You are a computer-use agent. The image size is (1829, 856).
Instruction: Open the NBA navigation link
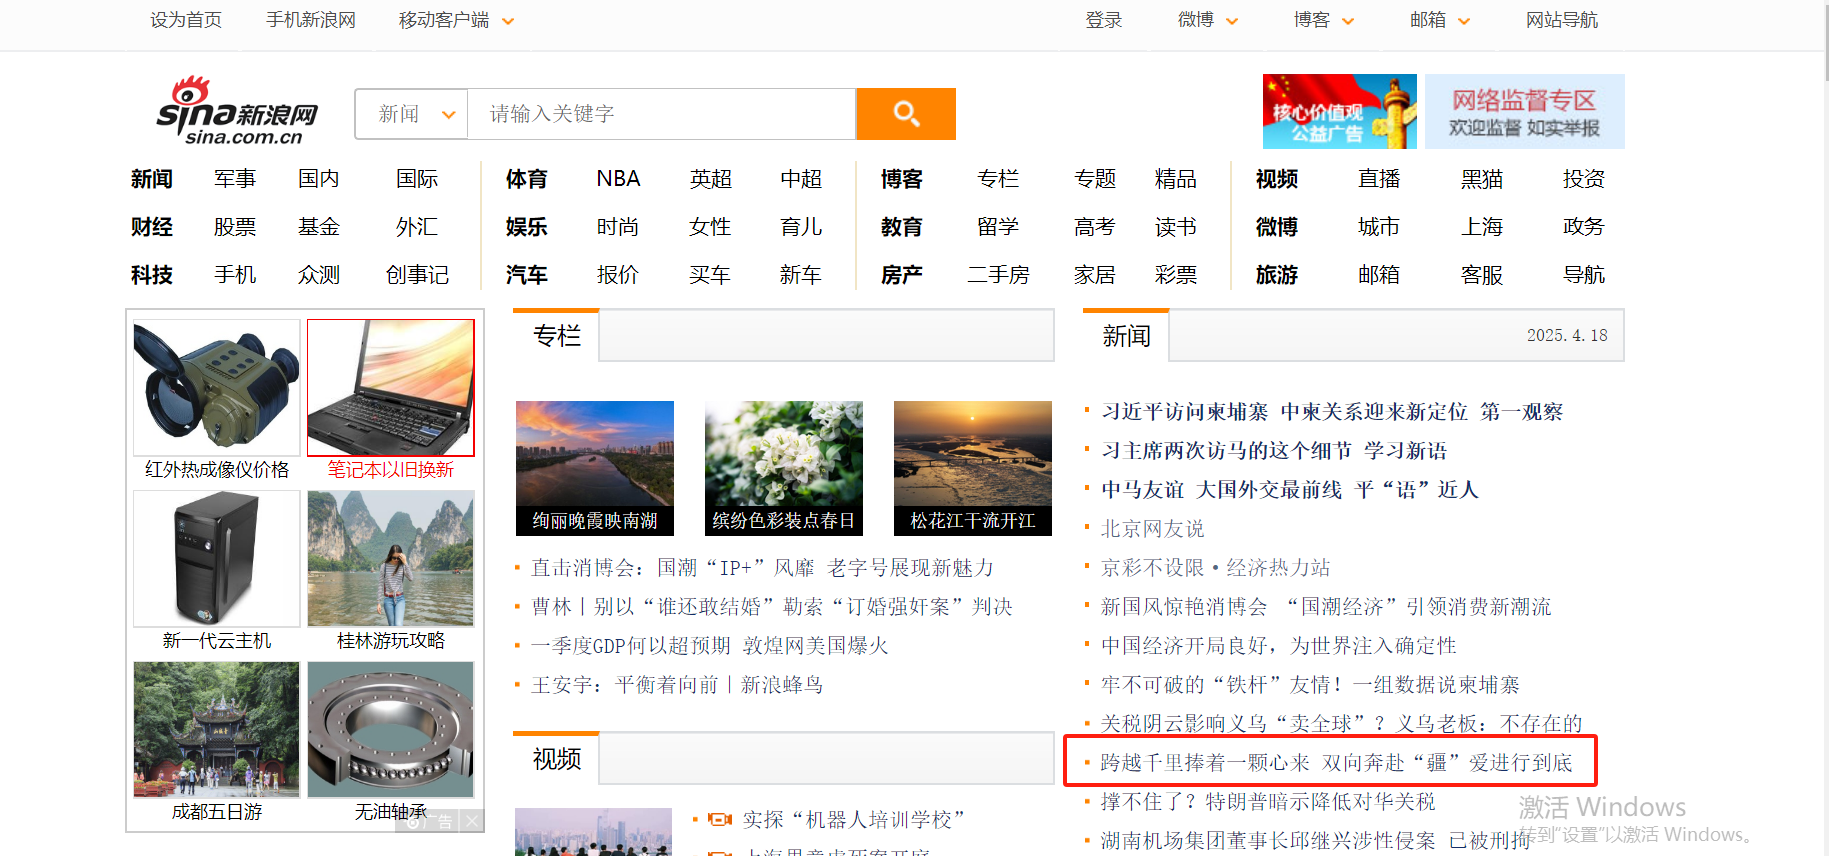tap(618, 179)
